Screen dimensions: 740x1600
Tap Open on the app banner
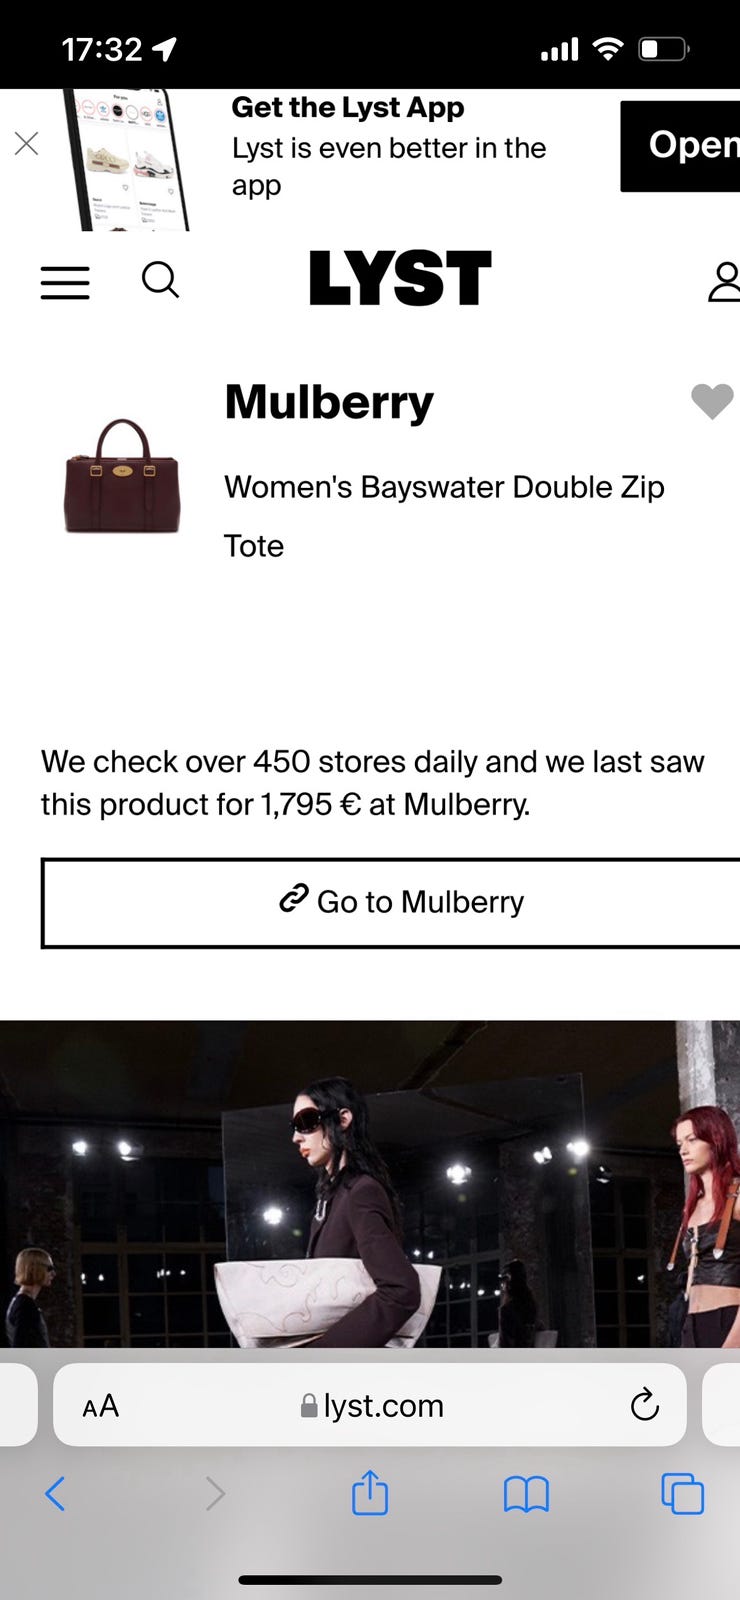point(680,146)
